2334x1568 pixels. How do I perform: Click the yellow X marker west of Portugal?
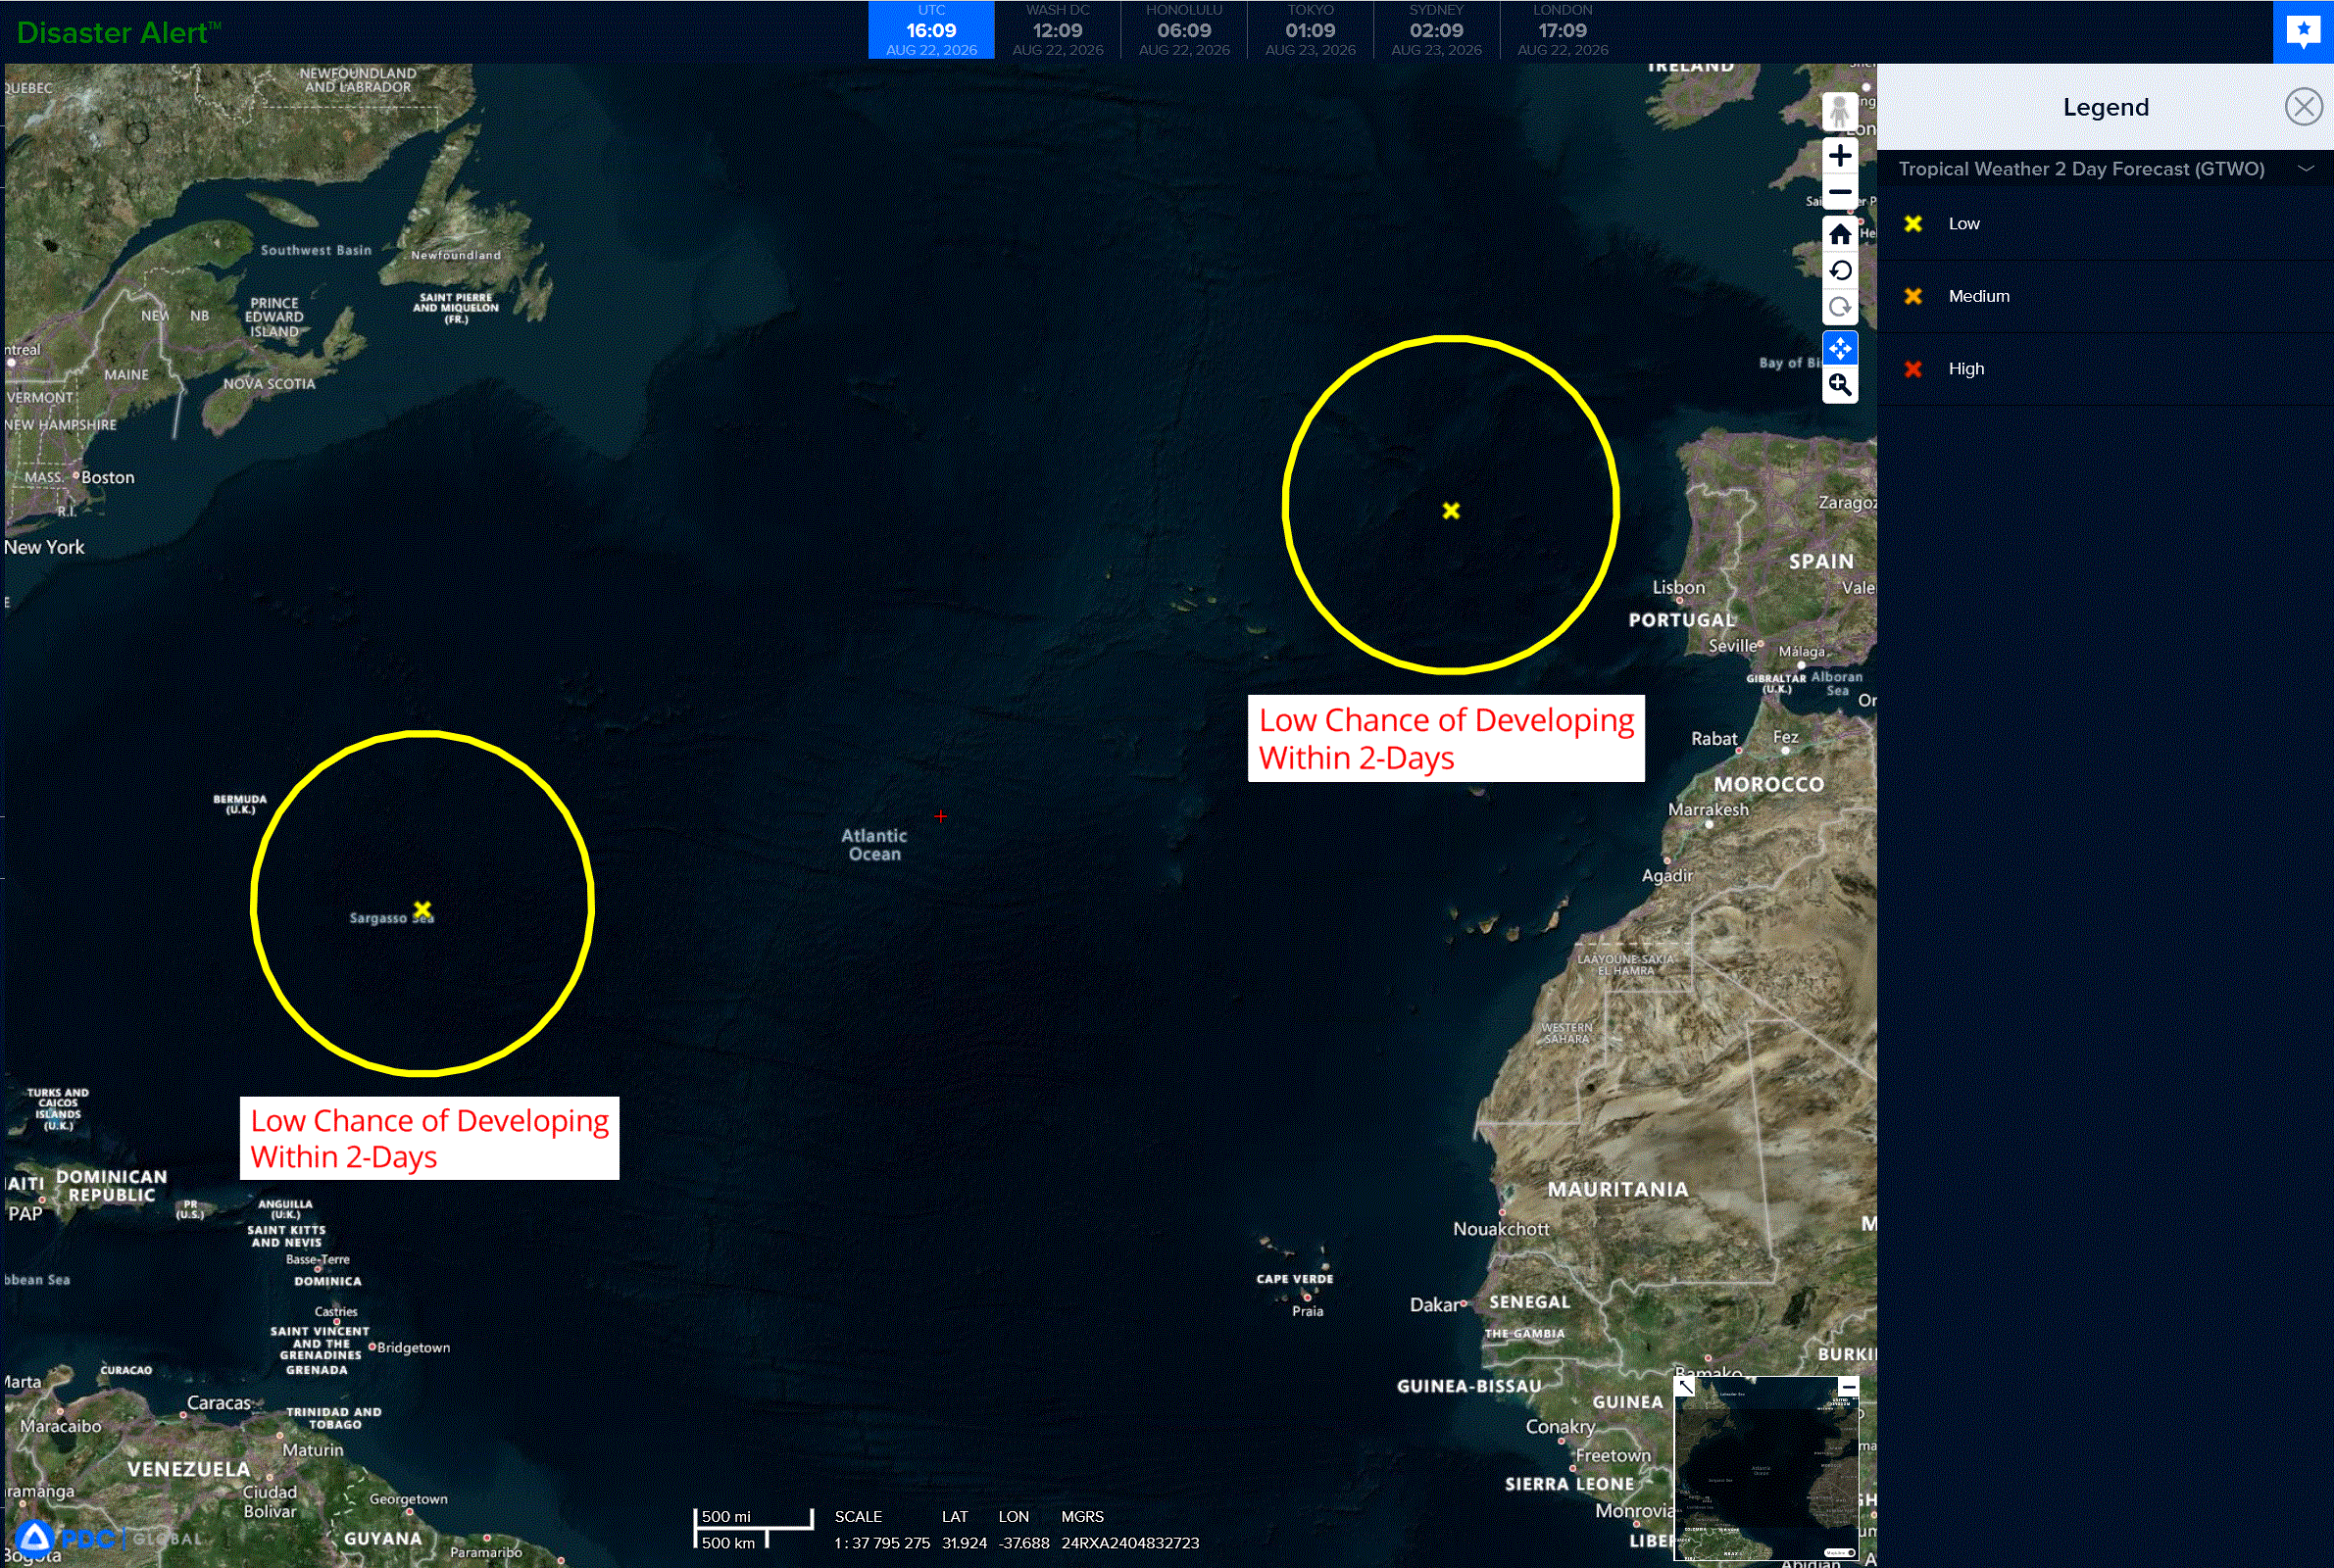pyautogui.click(x=1451, y=511)
